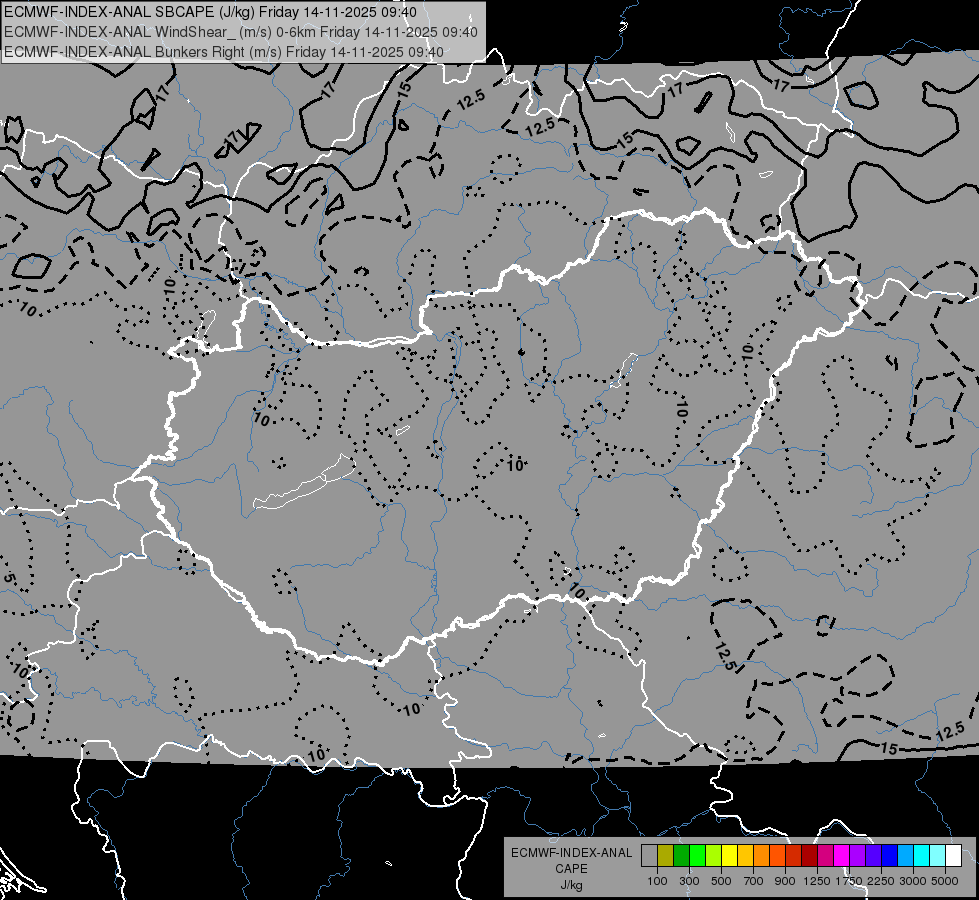Click the 900 legend tick label
The image size is (979, 900).
click(x=785, y=881)
